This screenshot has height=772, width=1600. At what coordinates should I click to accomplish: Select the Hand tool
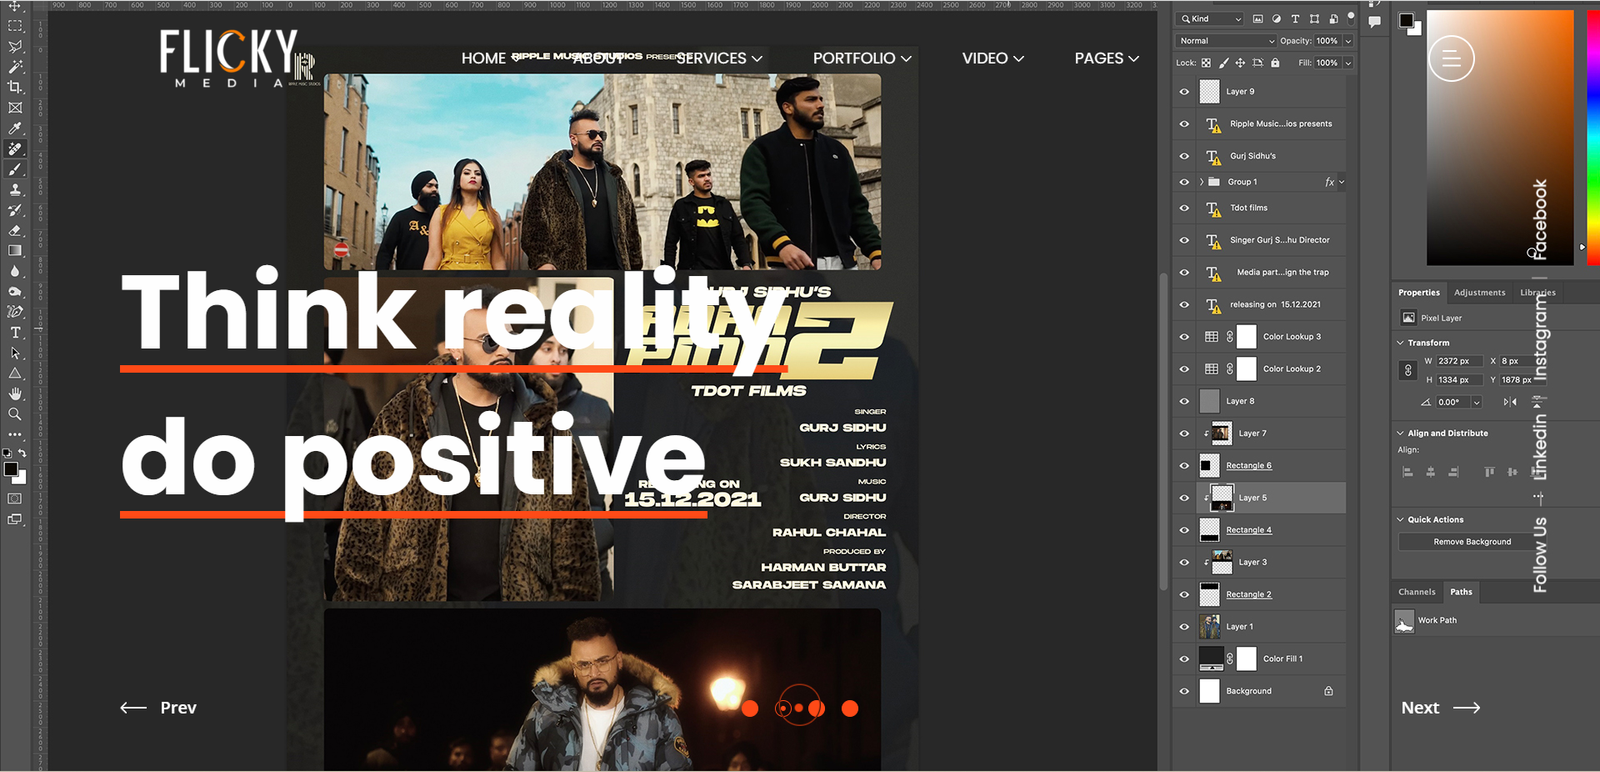pyautogui.click(x=15, y=393)
